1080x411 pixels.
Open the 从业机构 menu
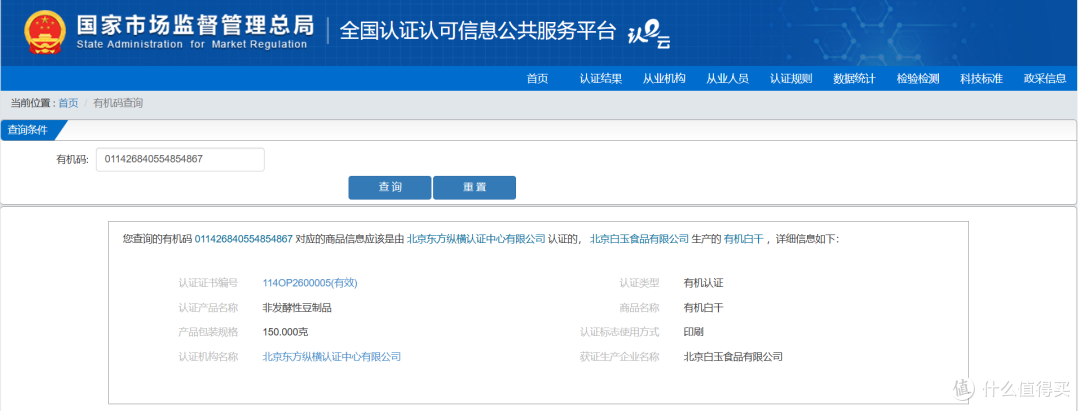[x=664, y=78]
